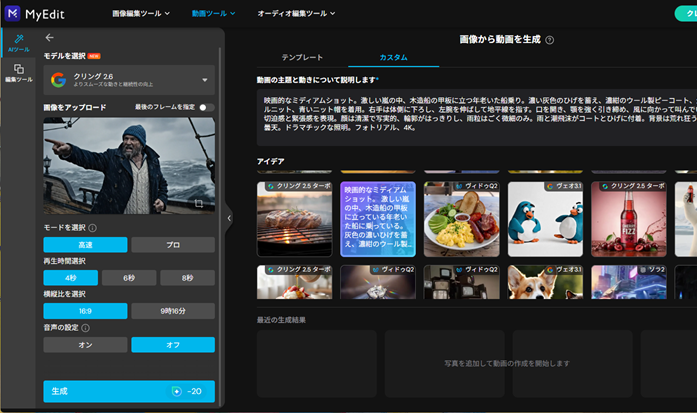Toggle the 最後のフレームを指定 switch

tap(206, 107)
